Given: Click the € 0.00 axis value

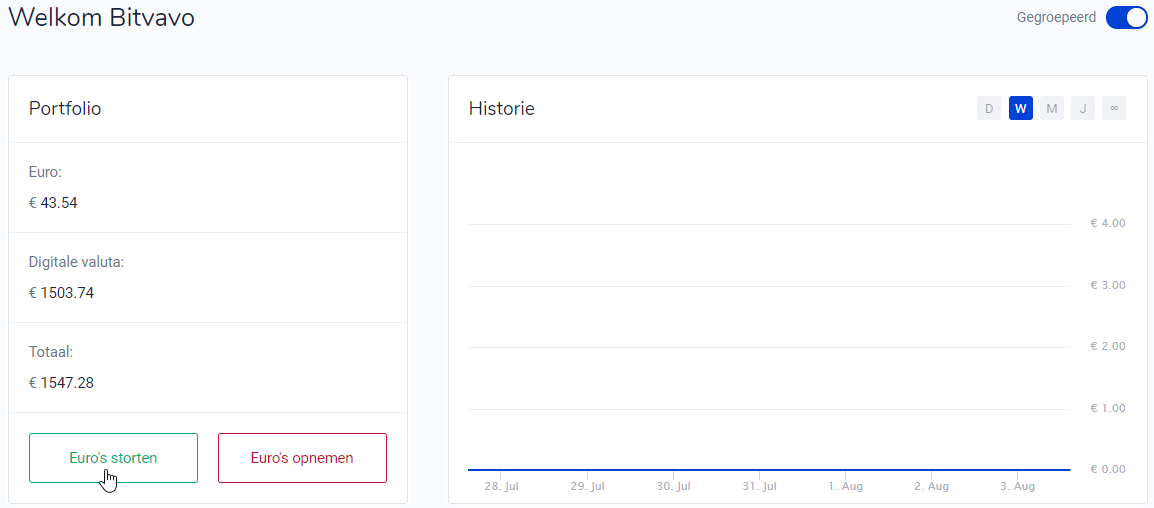Looking at the screenshot, I should 1108,469.
